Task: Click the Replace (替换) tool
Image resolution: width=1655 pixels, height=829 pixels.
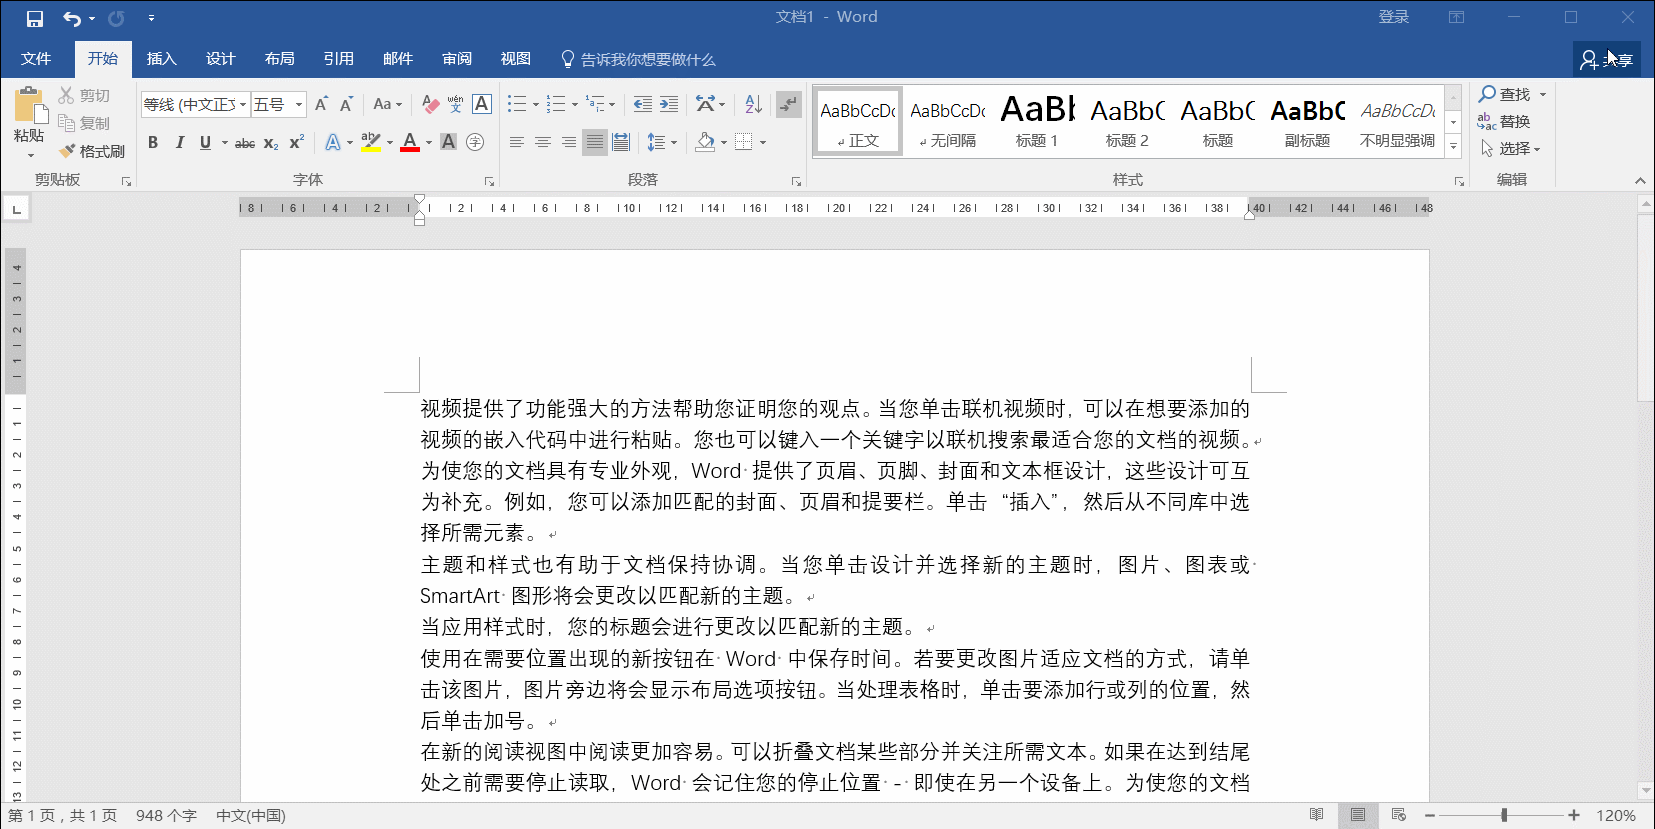Action: [x=1505, y=121]
